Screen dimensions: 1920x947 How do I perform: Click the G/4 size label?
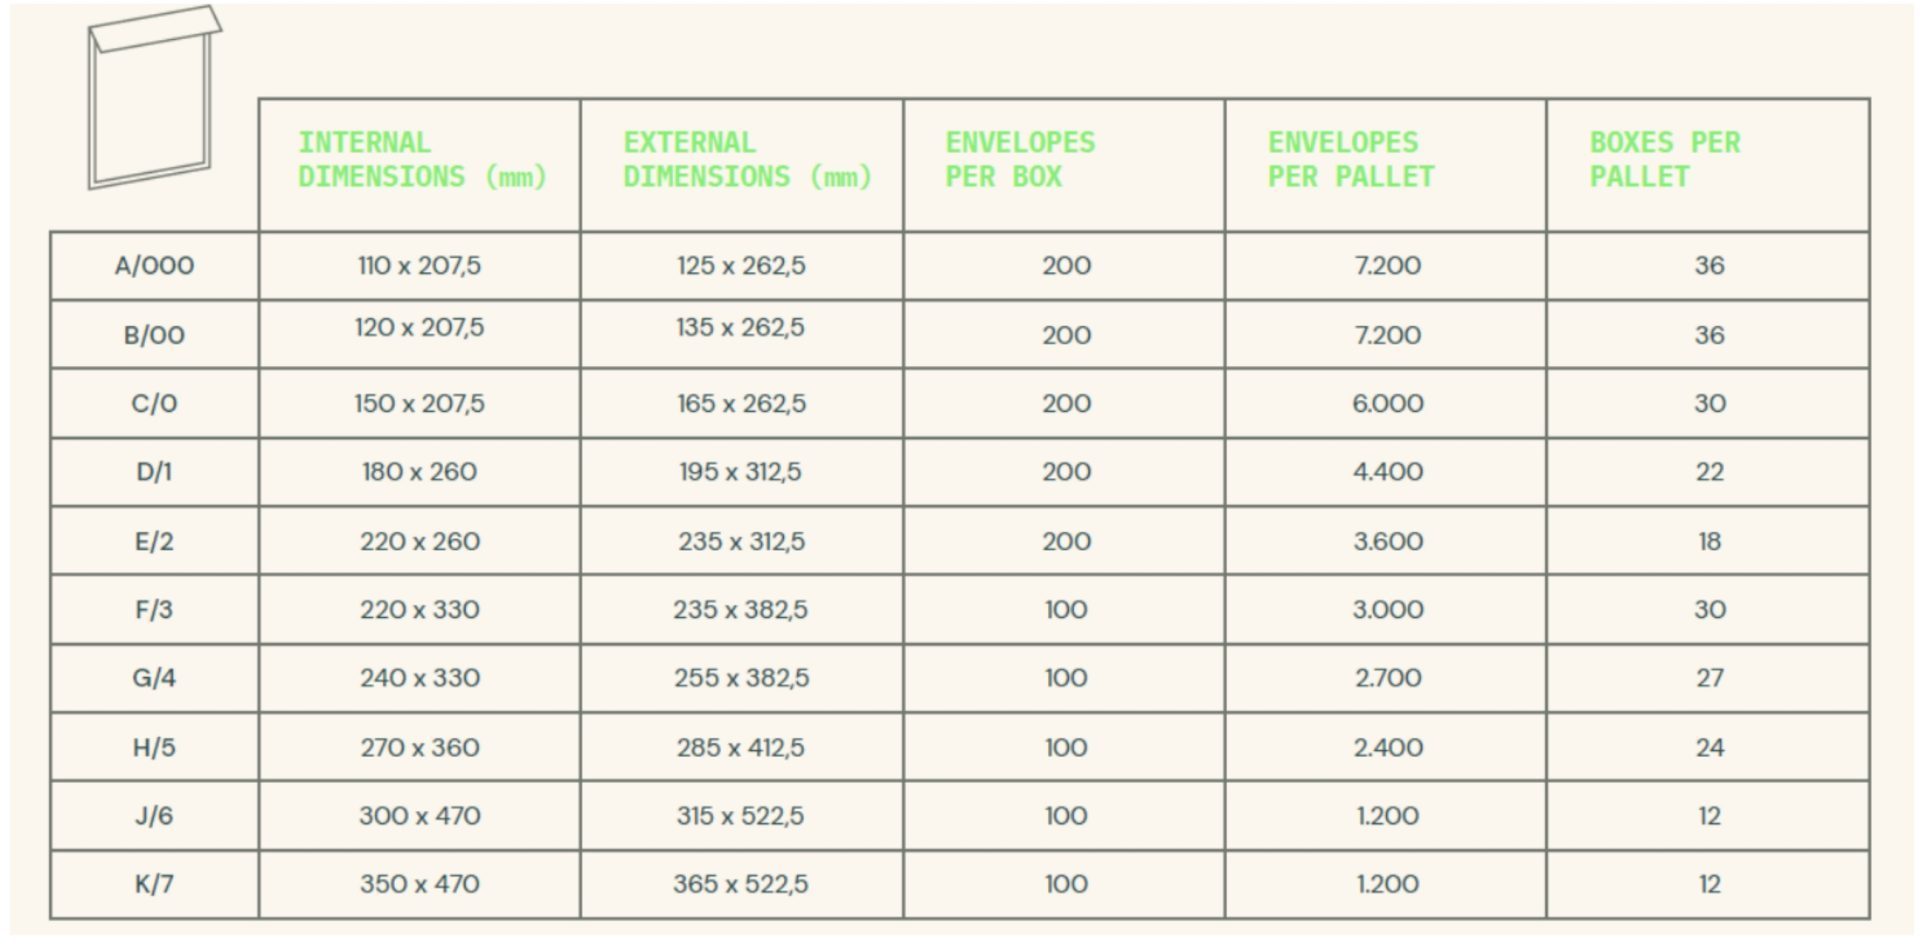(154, 678)
